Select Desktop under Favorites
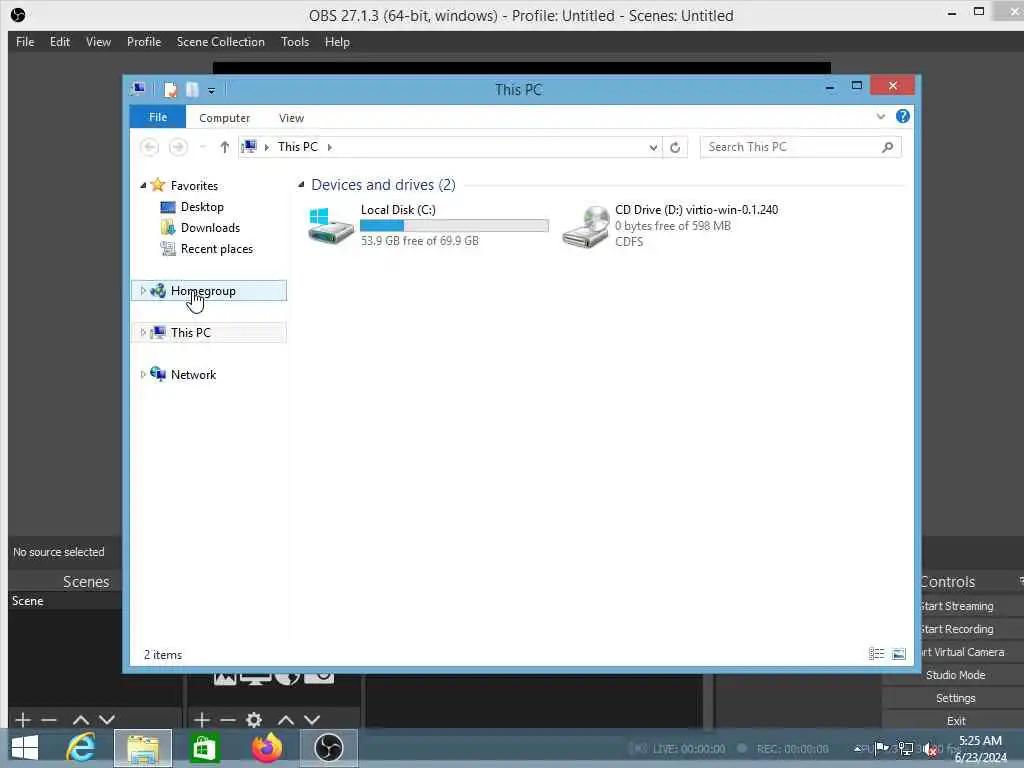Screen dimensions: 1024x768 (202, 207)
